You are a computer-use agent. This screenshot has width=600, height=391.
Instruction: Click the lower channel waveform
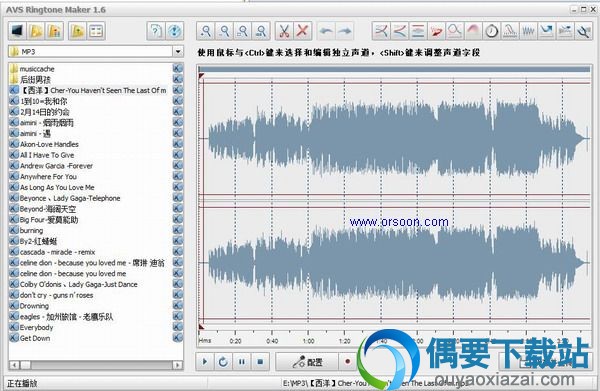point(395,263)
